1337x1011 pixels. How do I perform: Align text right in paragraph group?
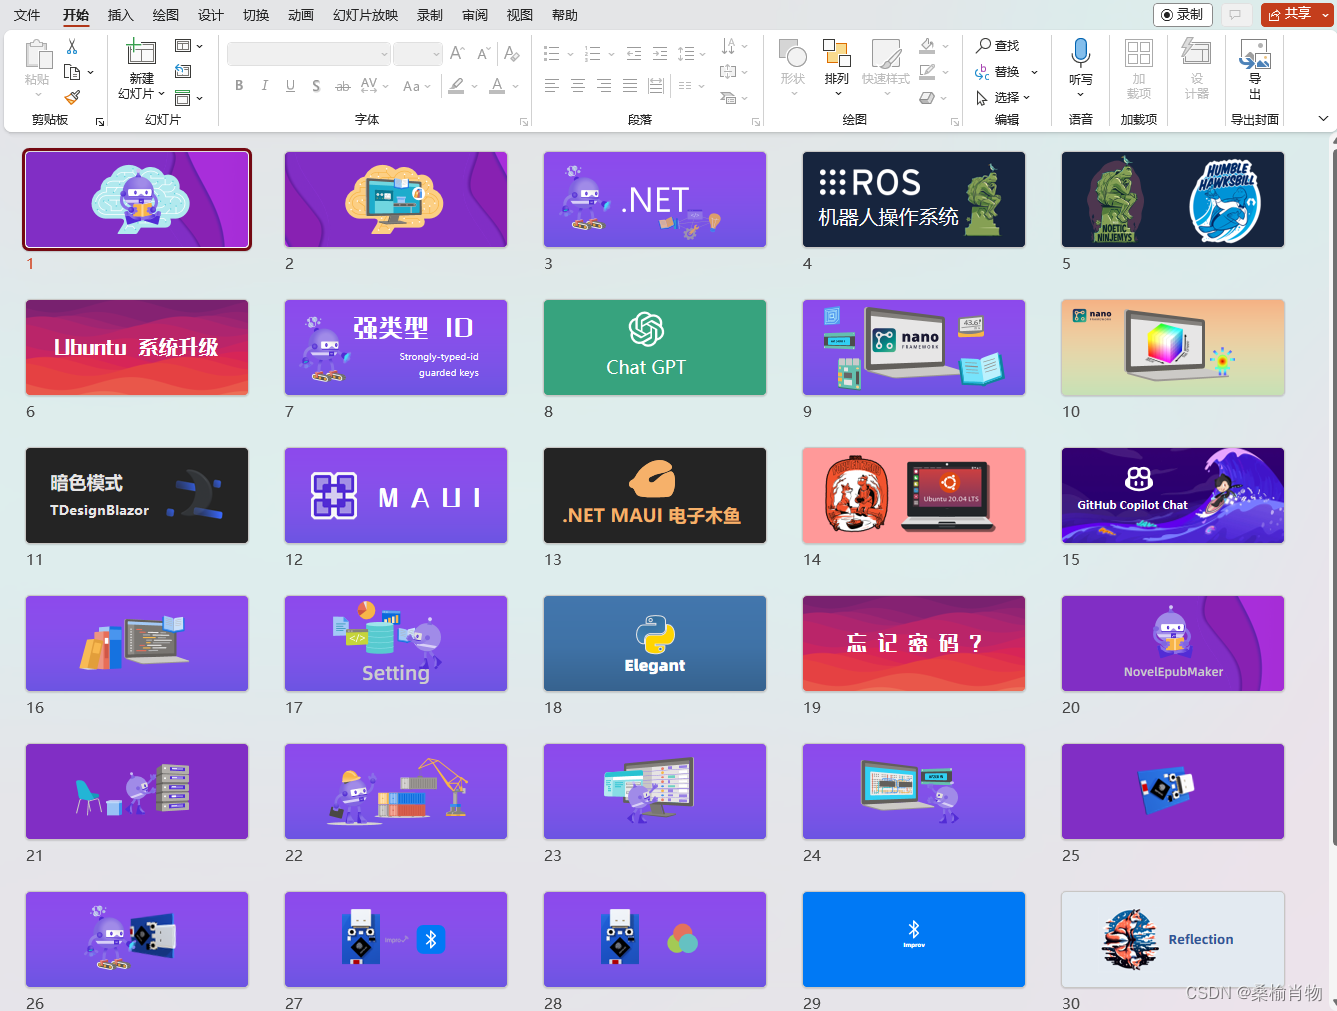604,86
